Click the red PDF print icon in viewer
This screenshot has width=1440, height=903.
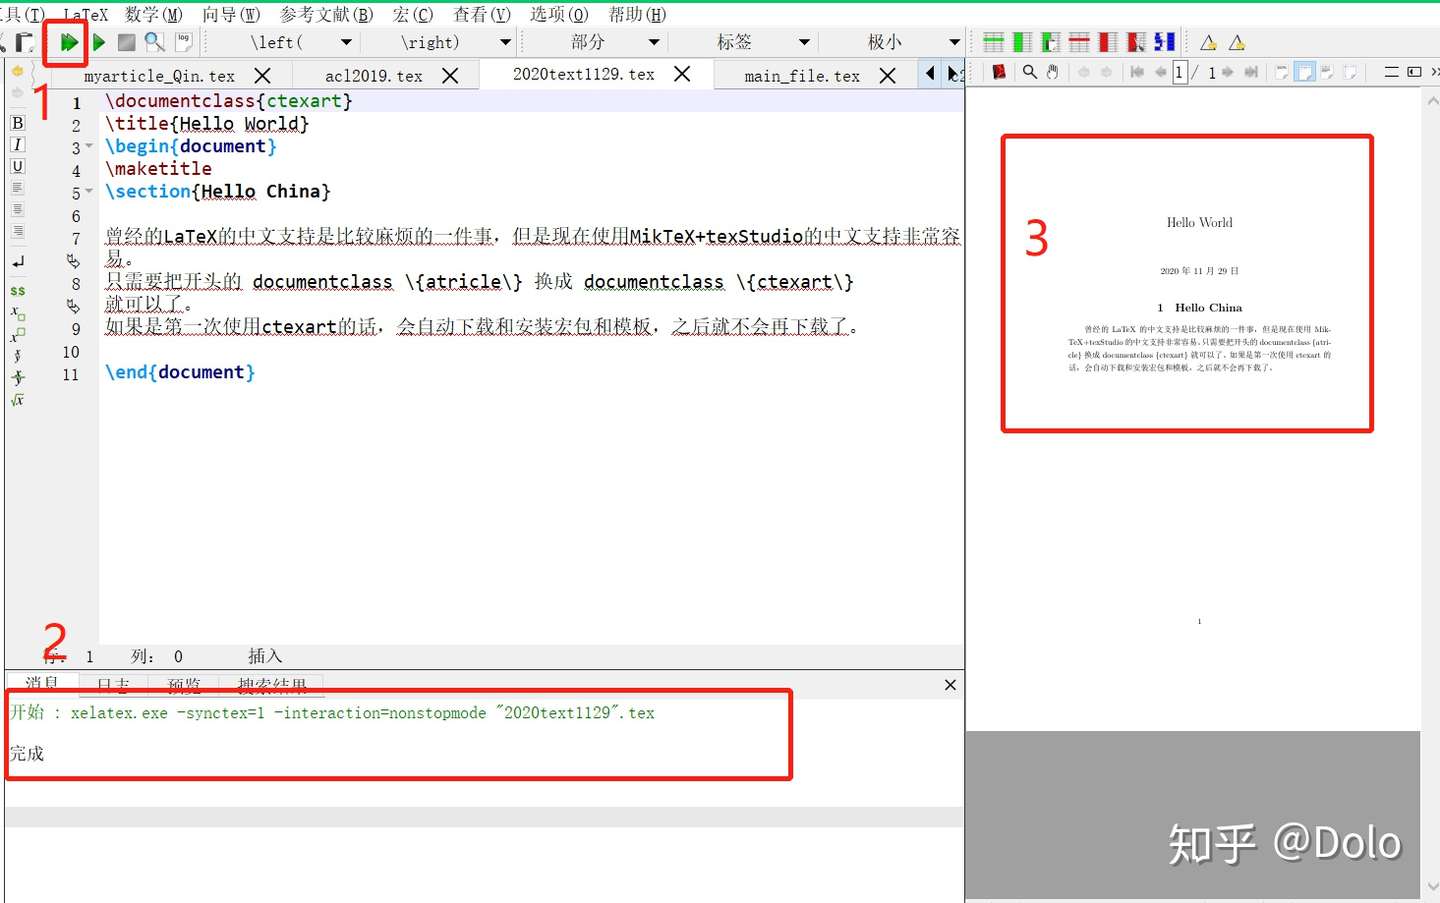(x=998, y=72)
